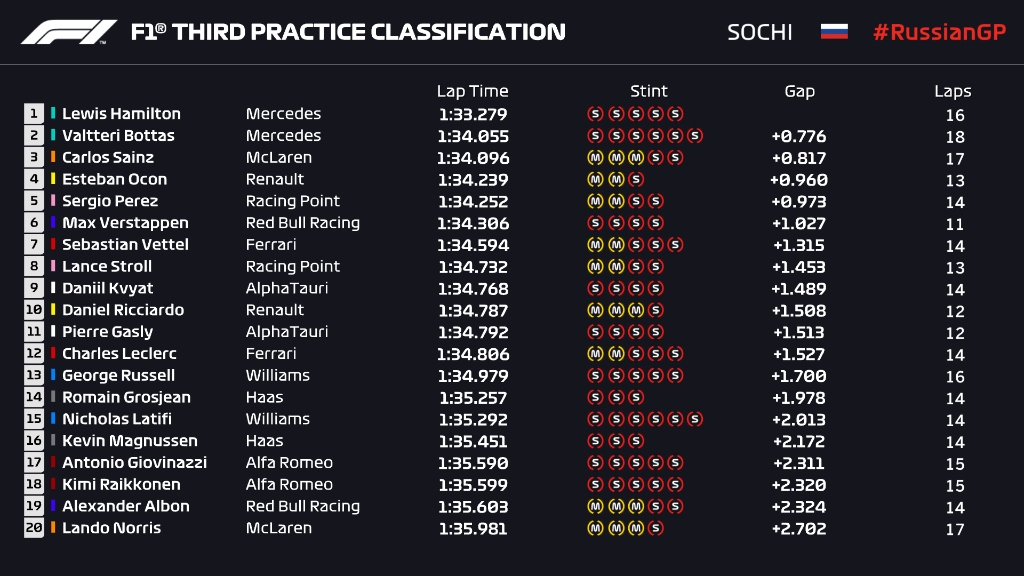This screenshot has width=1024, height=576.
Task: Click the position 20 number box
Action: tap(34, 529)
